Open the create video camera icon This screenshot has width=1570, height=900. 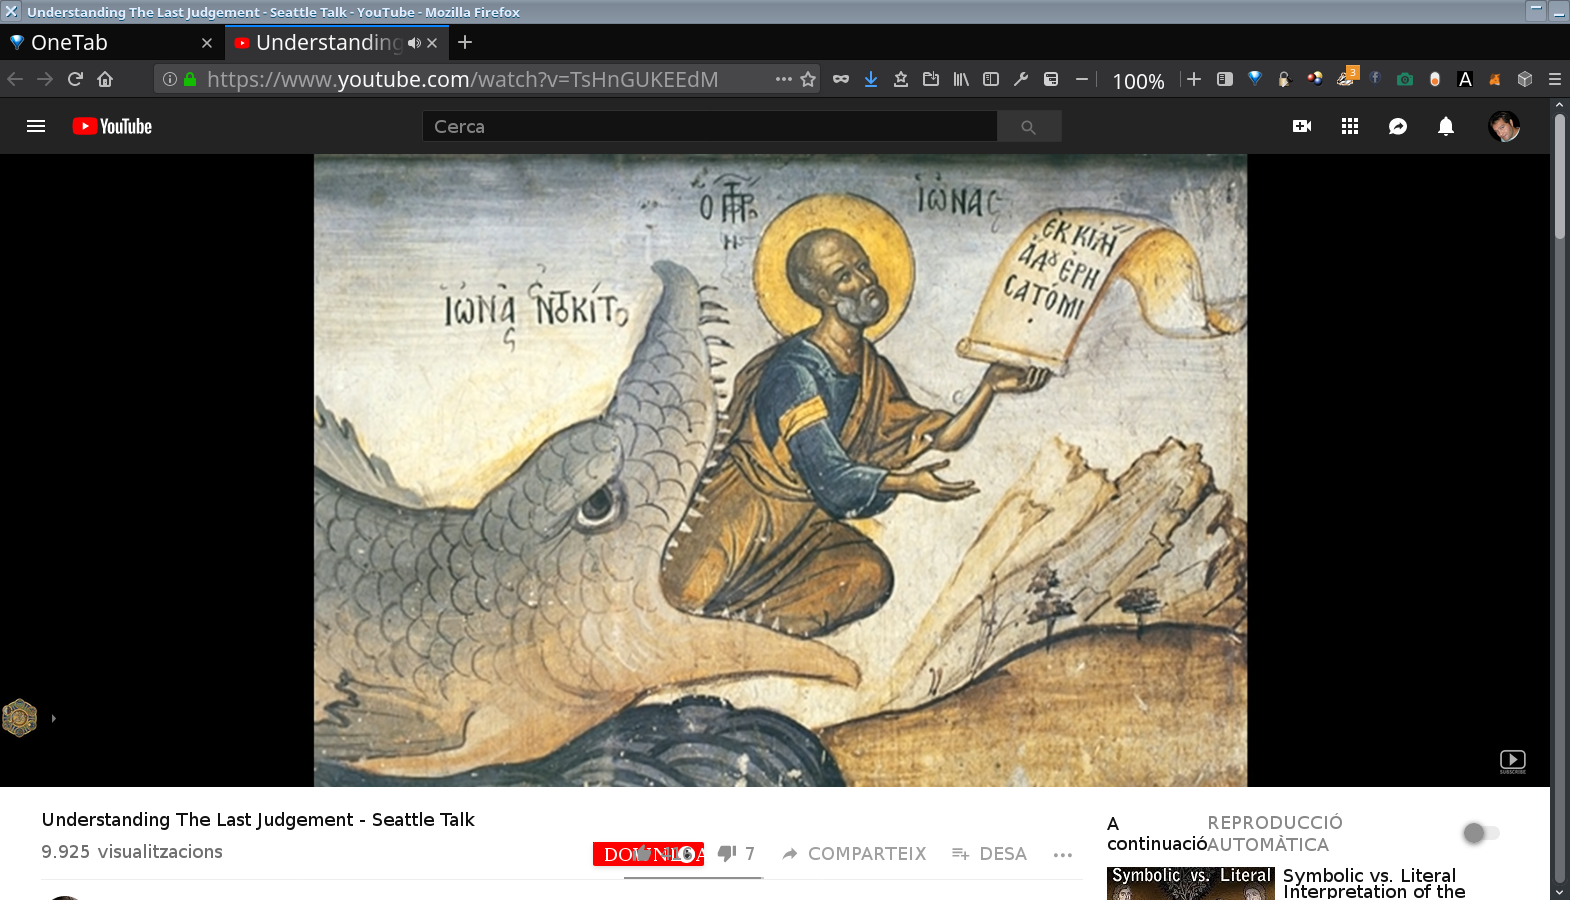pyautogui.click(x=1302, y=126)
